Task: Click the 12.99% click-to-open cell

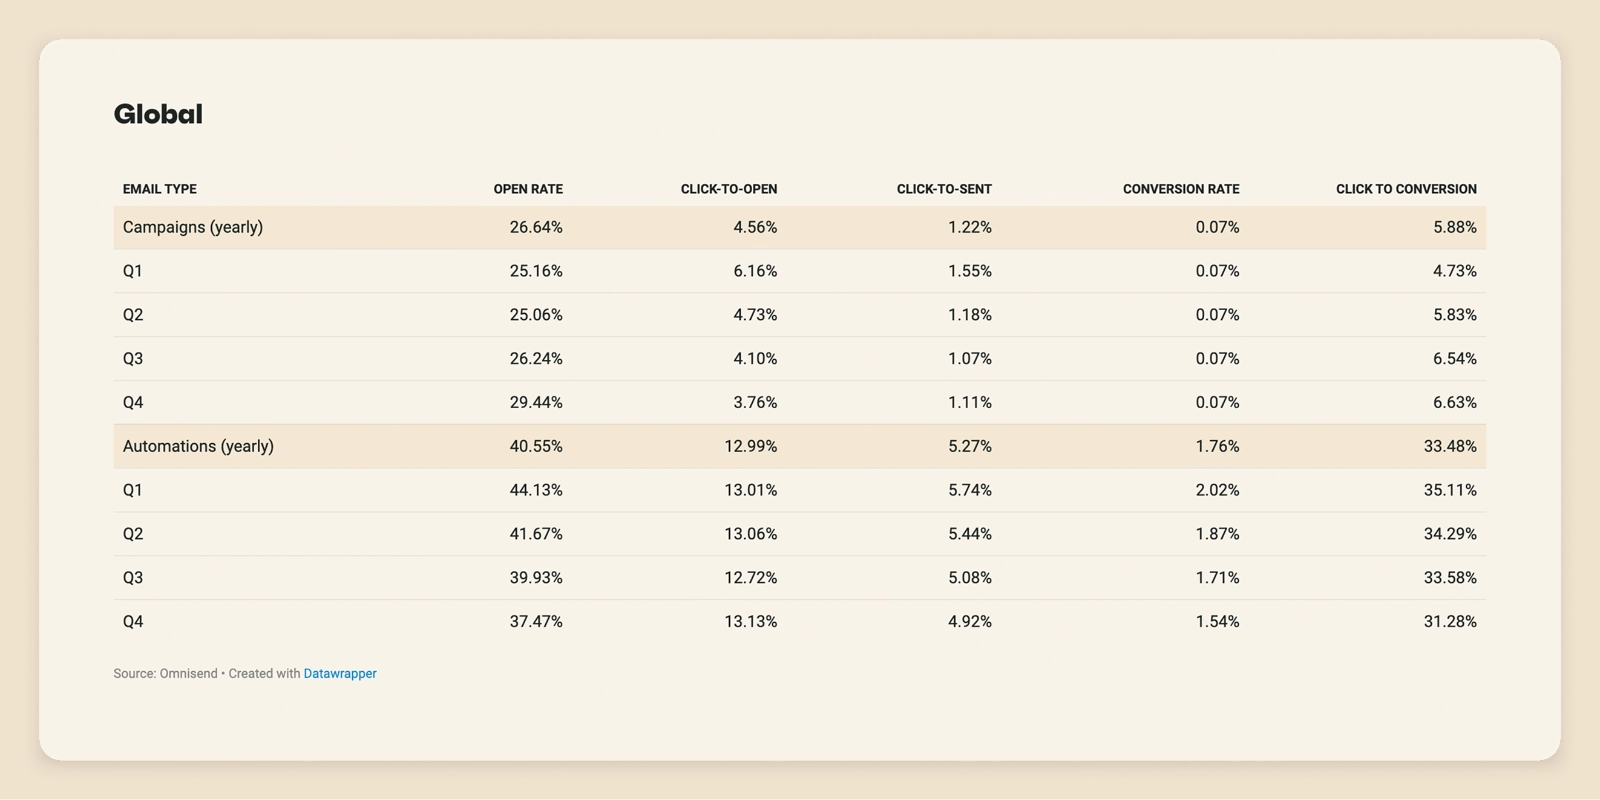Action: (751, 446)
